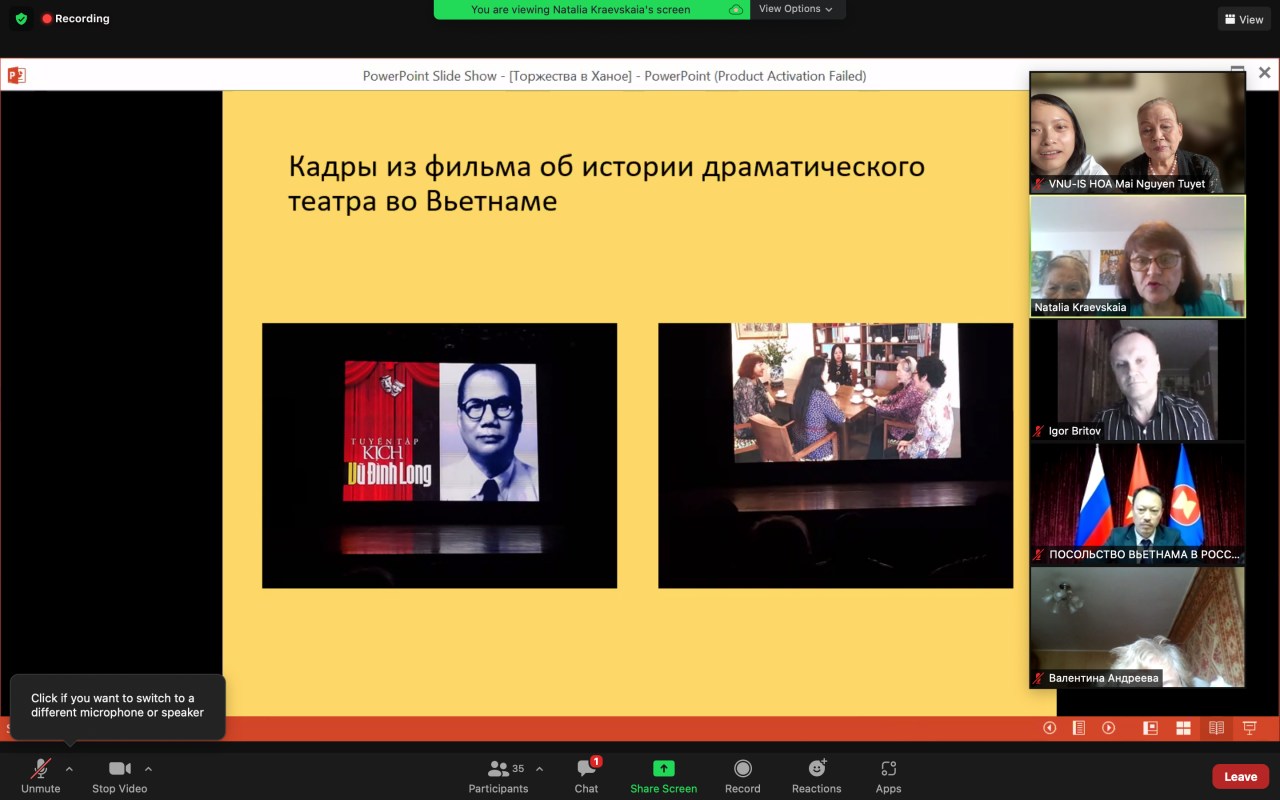
Task: Select Валентина Андреева's video thumbnail
Action: coord(1138,627)
